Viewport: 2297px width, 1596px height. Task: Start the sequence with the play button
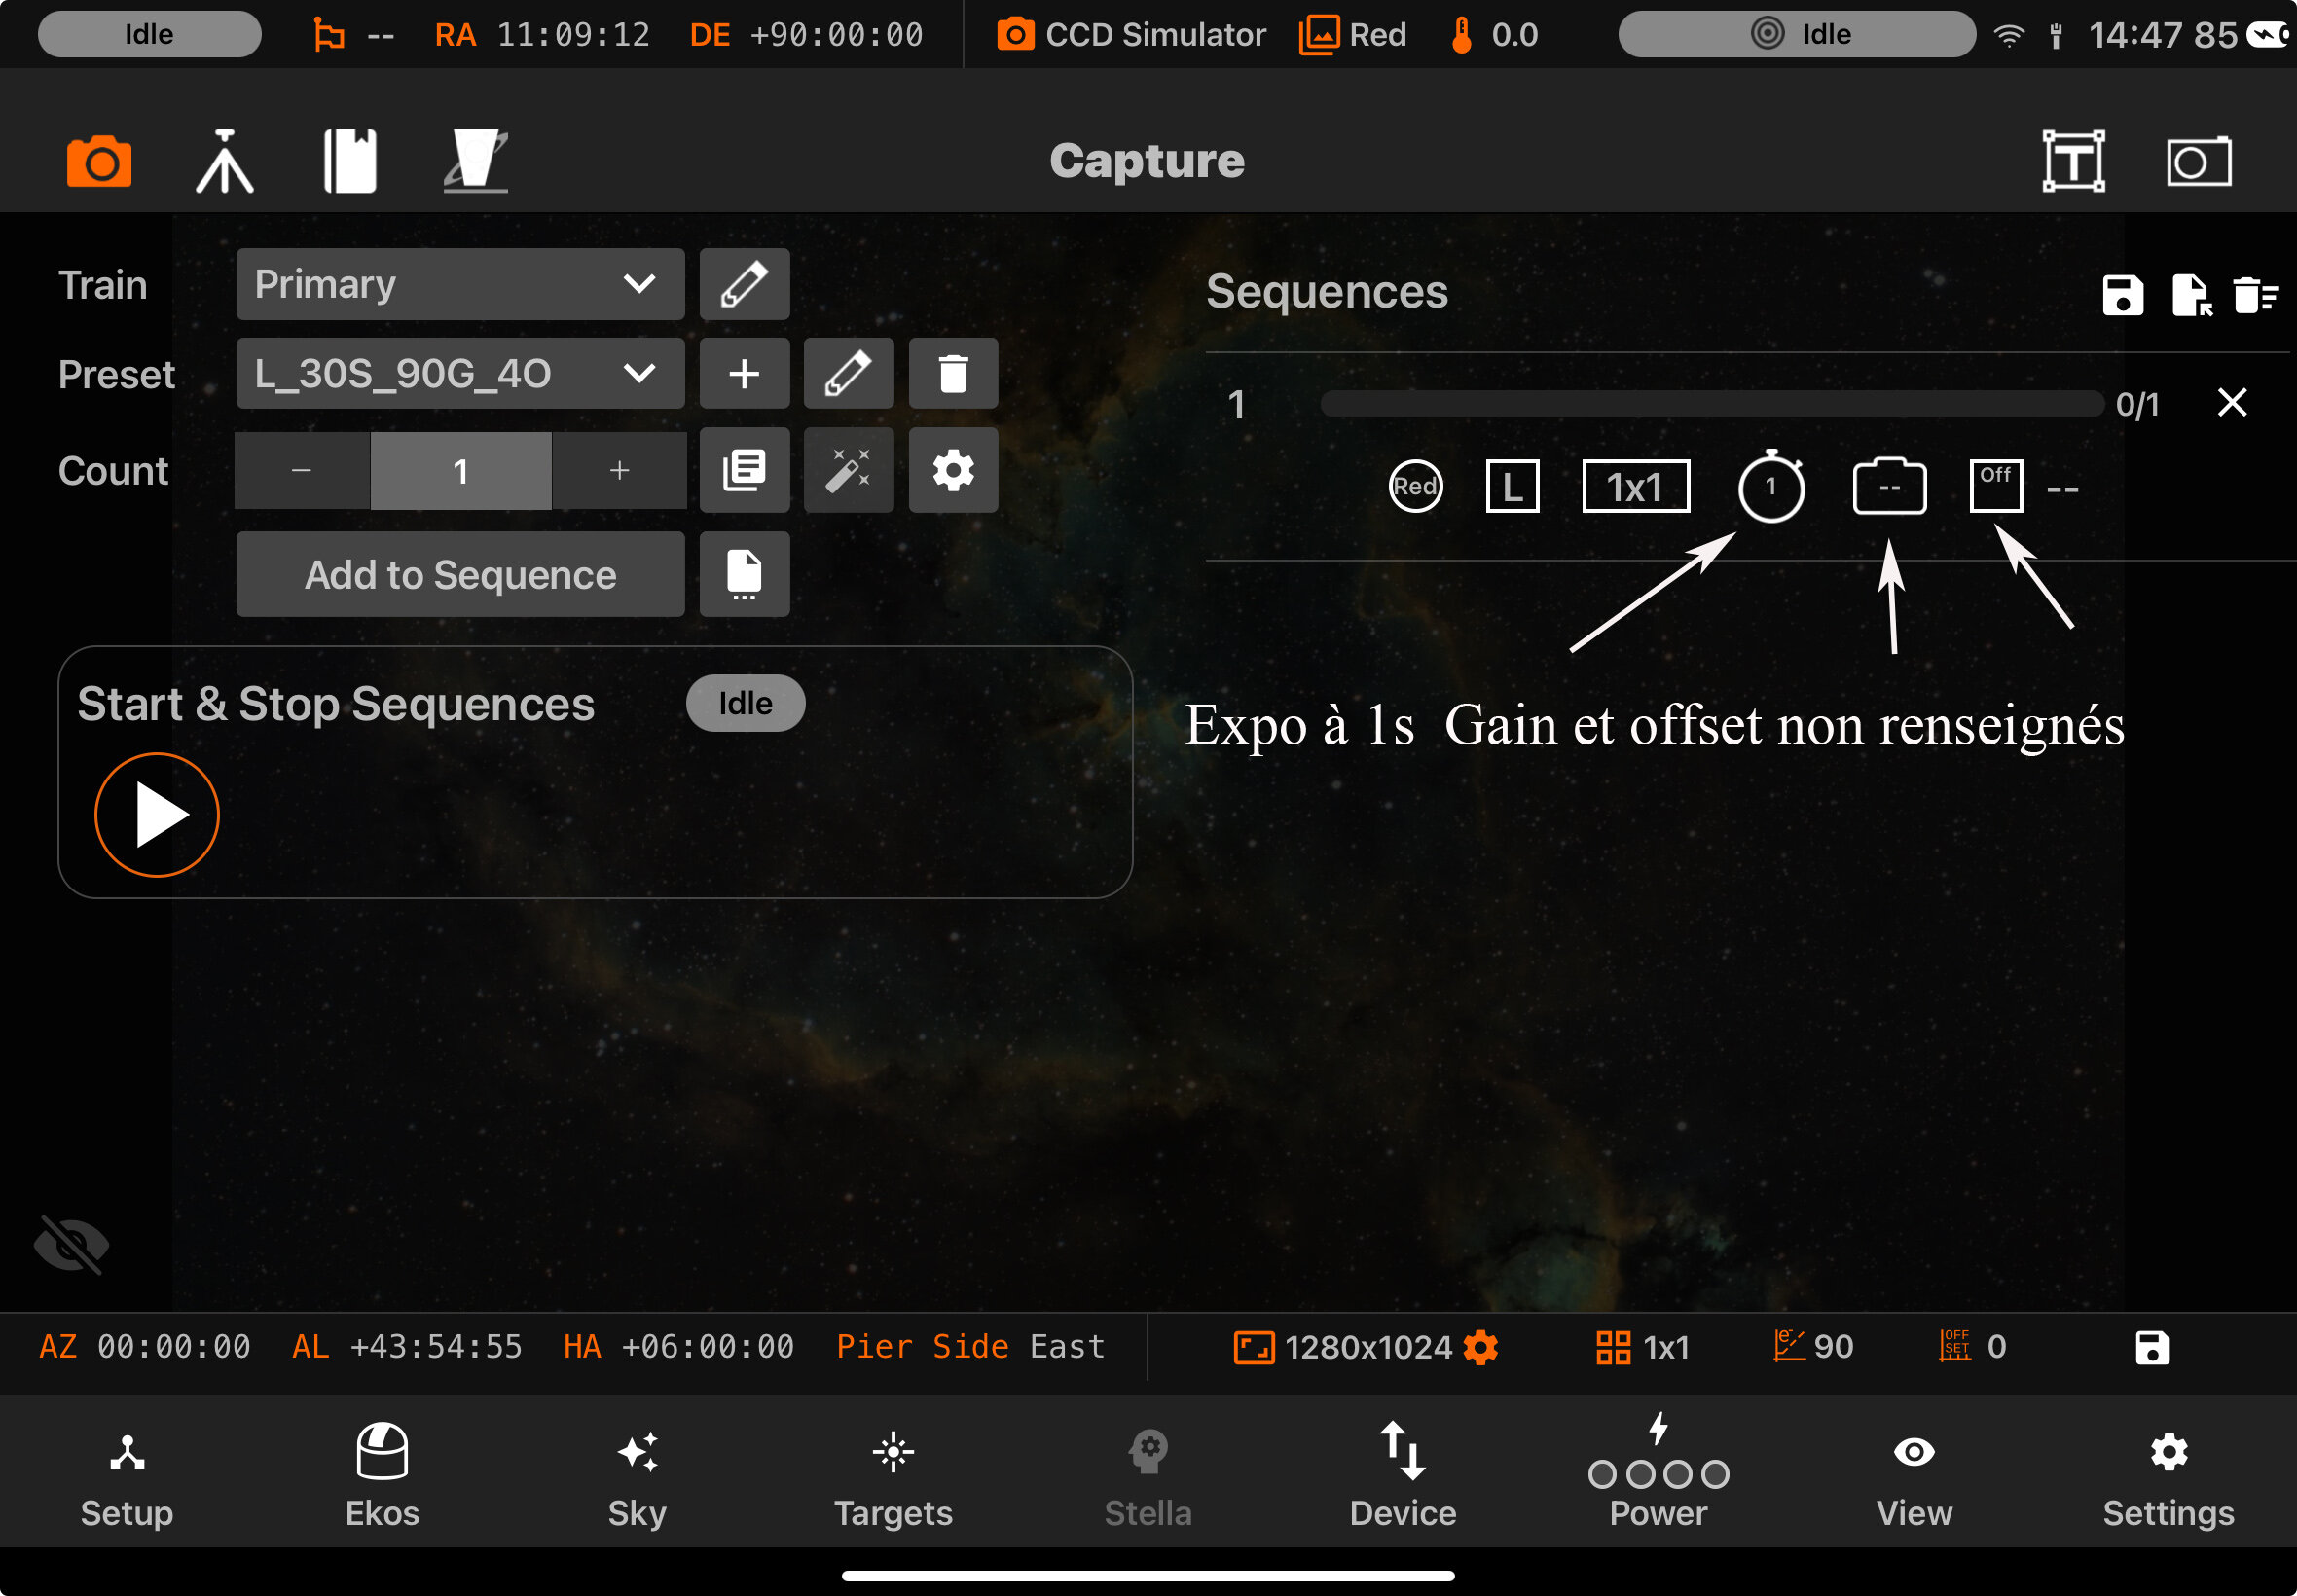point(157,815)
